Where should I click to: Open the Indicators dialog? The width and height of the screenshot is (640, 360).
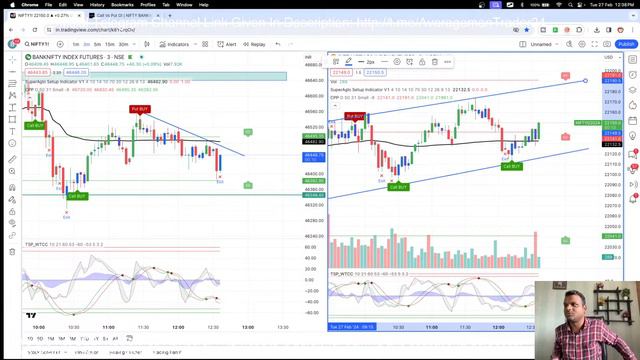click(174, 44)
